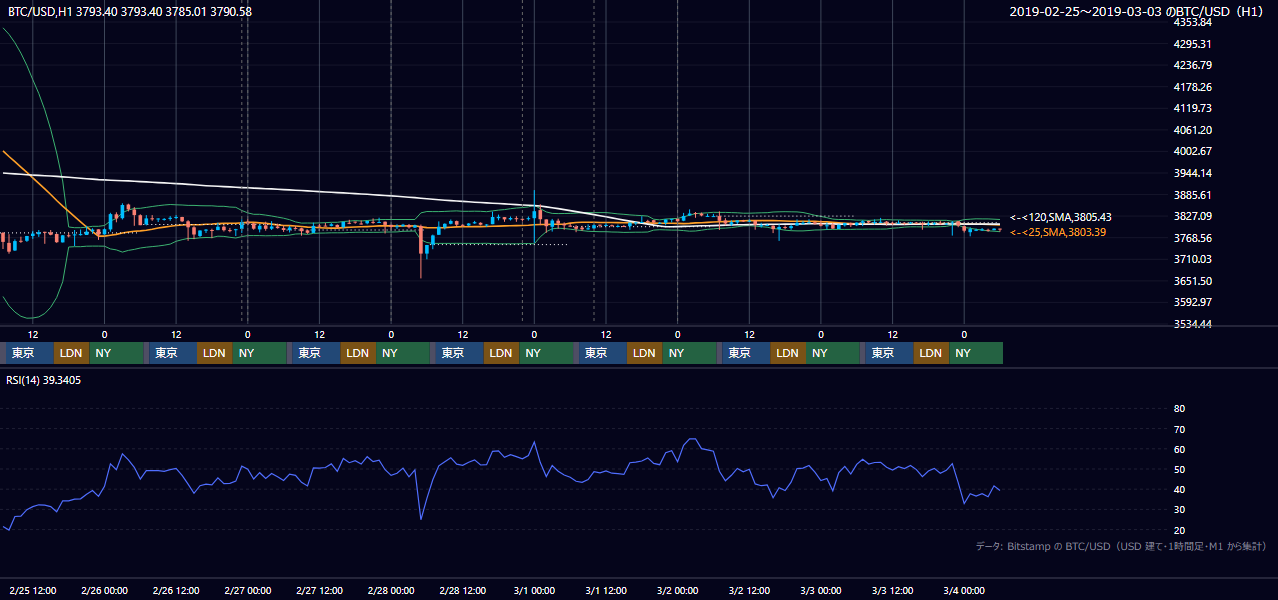Click the 4002.67 price axis label
Screen dimensions: 1278x600
(1193, 152)
